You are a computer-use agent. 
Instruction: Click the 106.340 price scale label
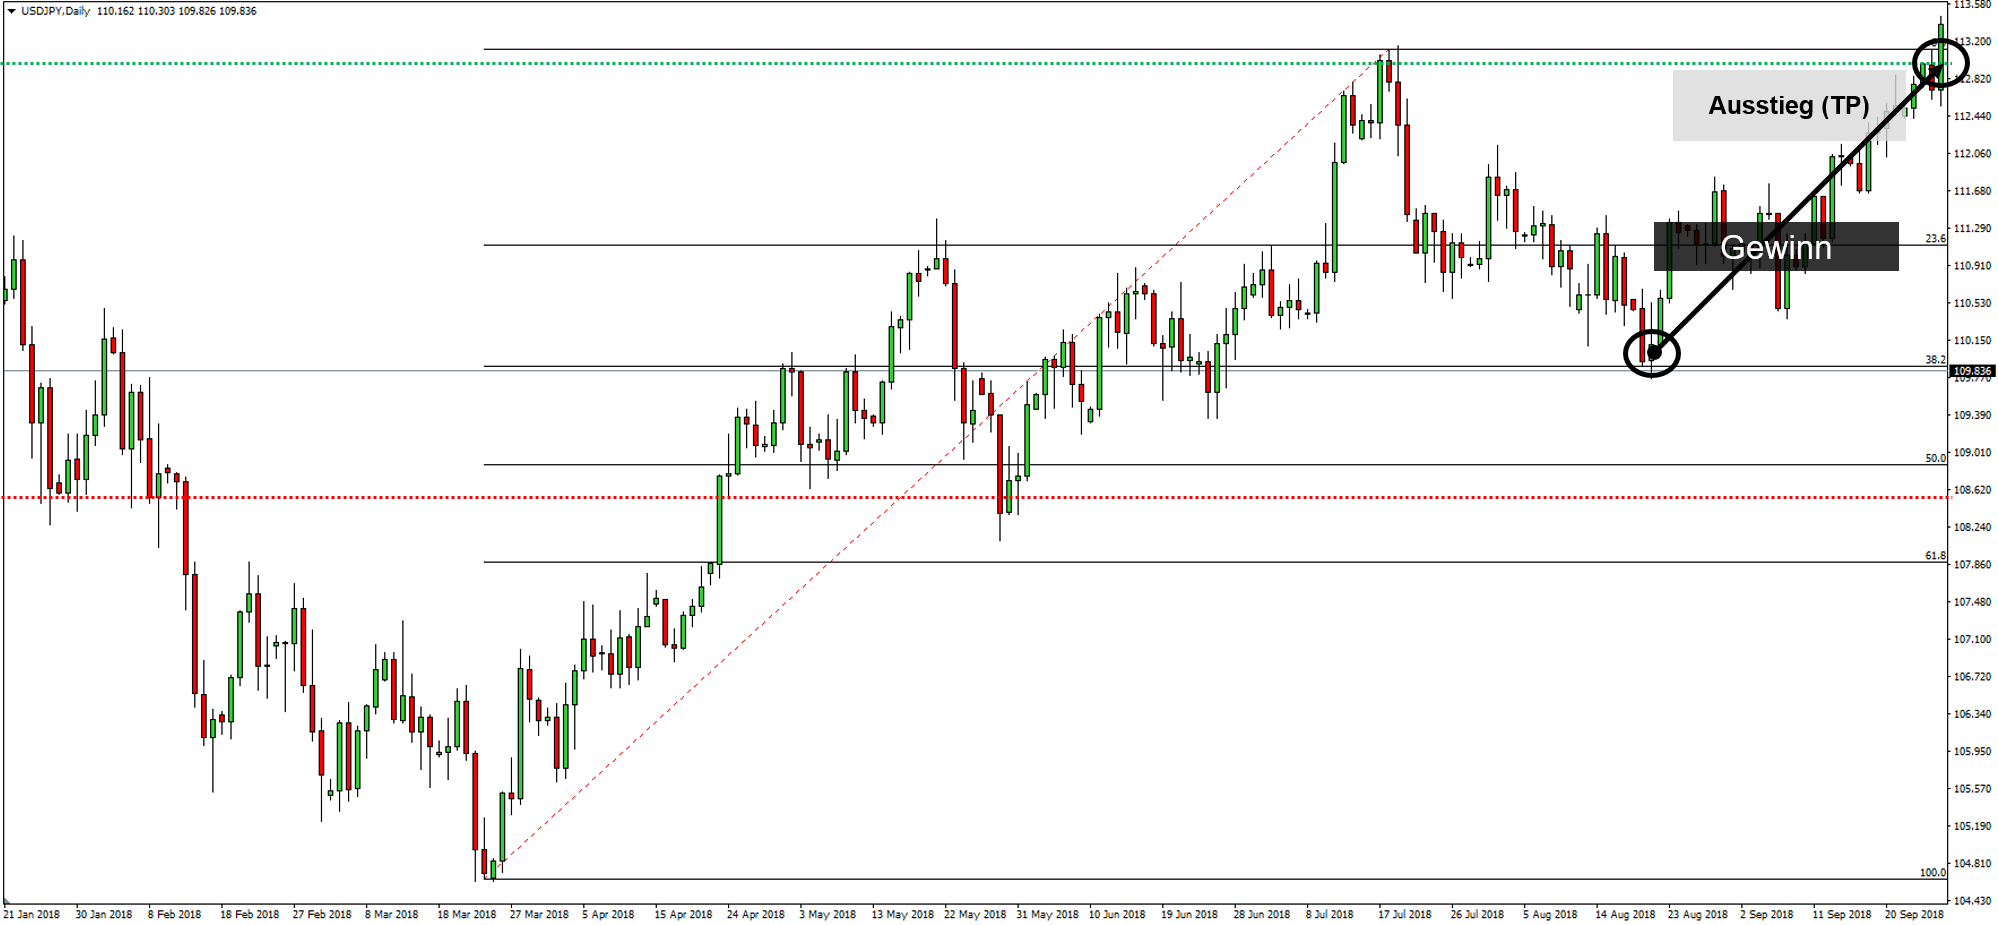tap(1972, 714)
